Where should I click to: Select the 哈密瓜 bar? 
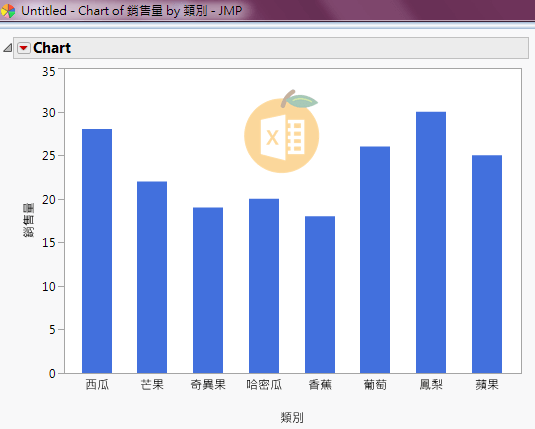264,286
